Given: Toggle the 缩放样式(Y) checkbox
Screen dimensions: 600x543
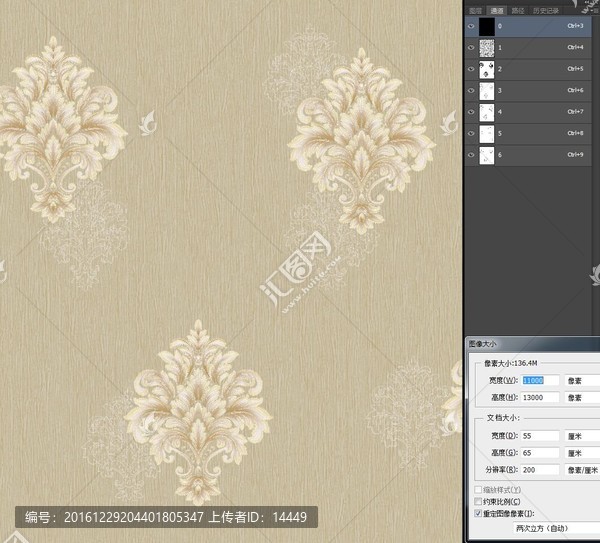Looking at the screenshot, I should click(478, 489).
